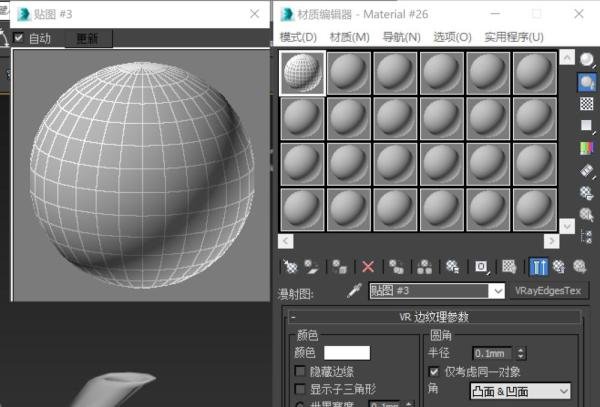
Task: Click the red X reset map icon
Action: click(x=368, y=266)
